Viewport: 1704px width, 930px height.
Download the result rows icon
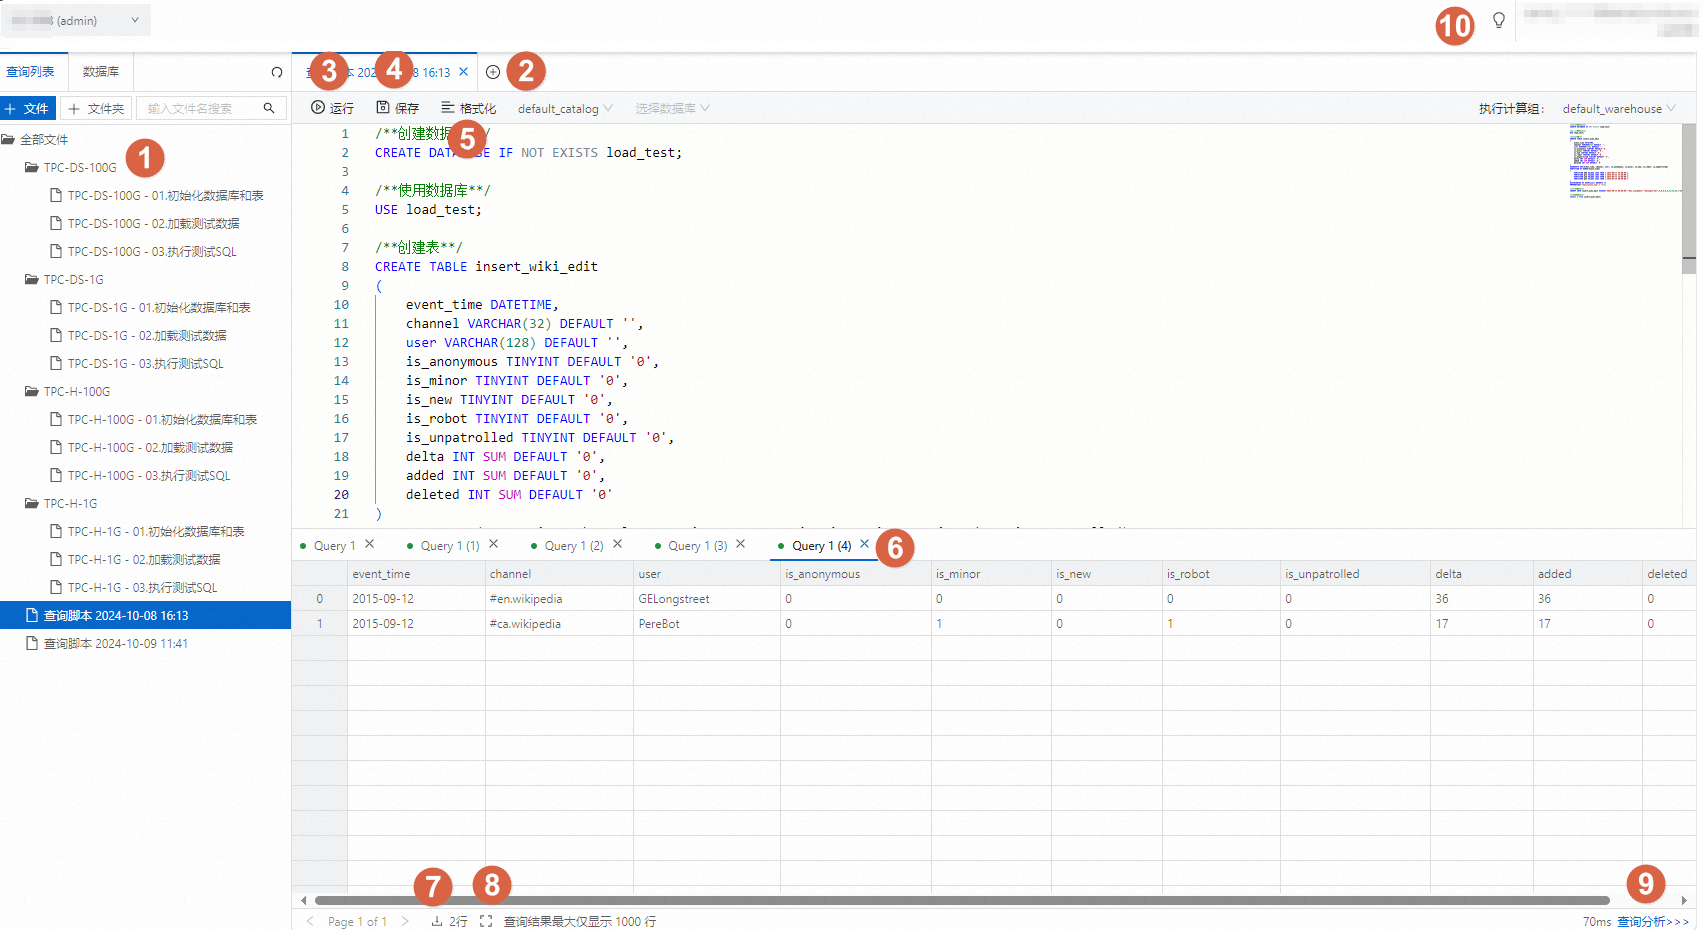click(x=437, y=921)
